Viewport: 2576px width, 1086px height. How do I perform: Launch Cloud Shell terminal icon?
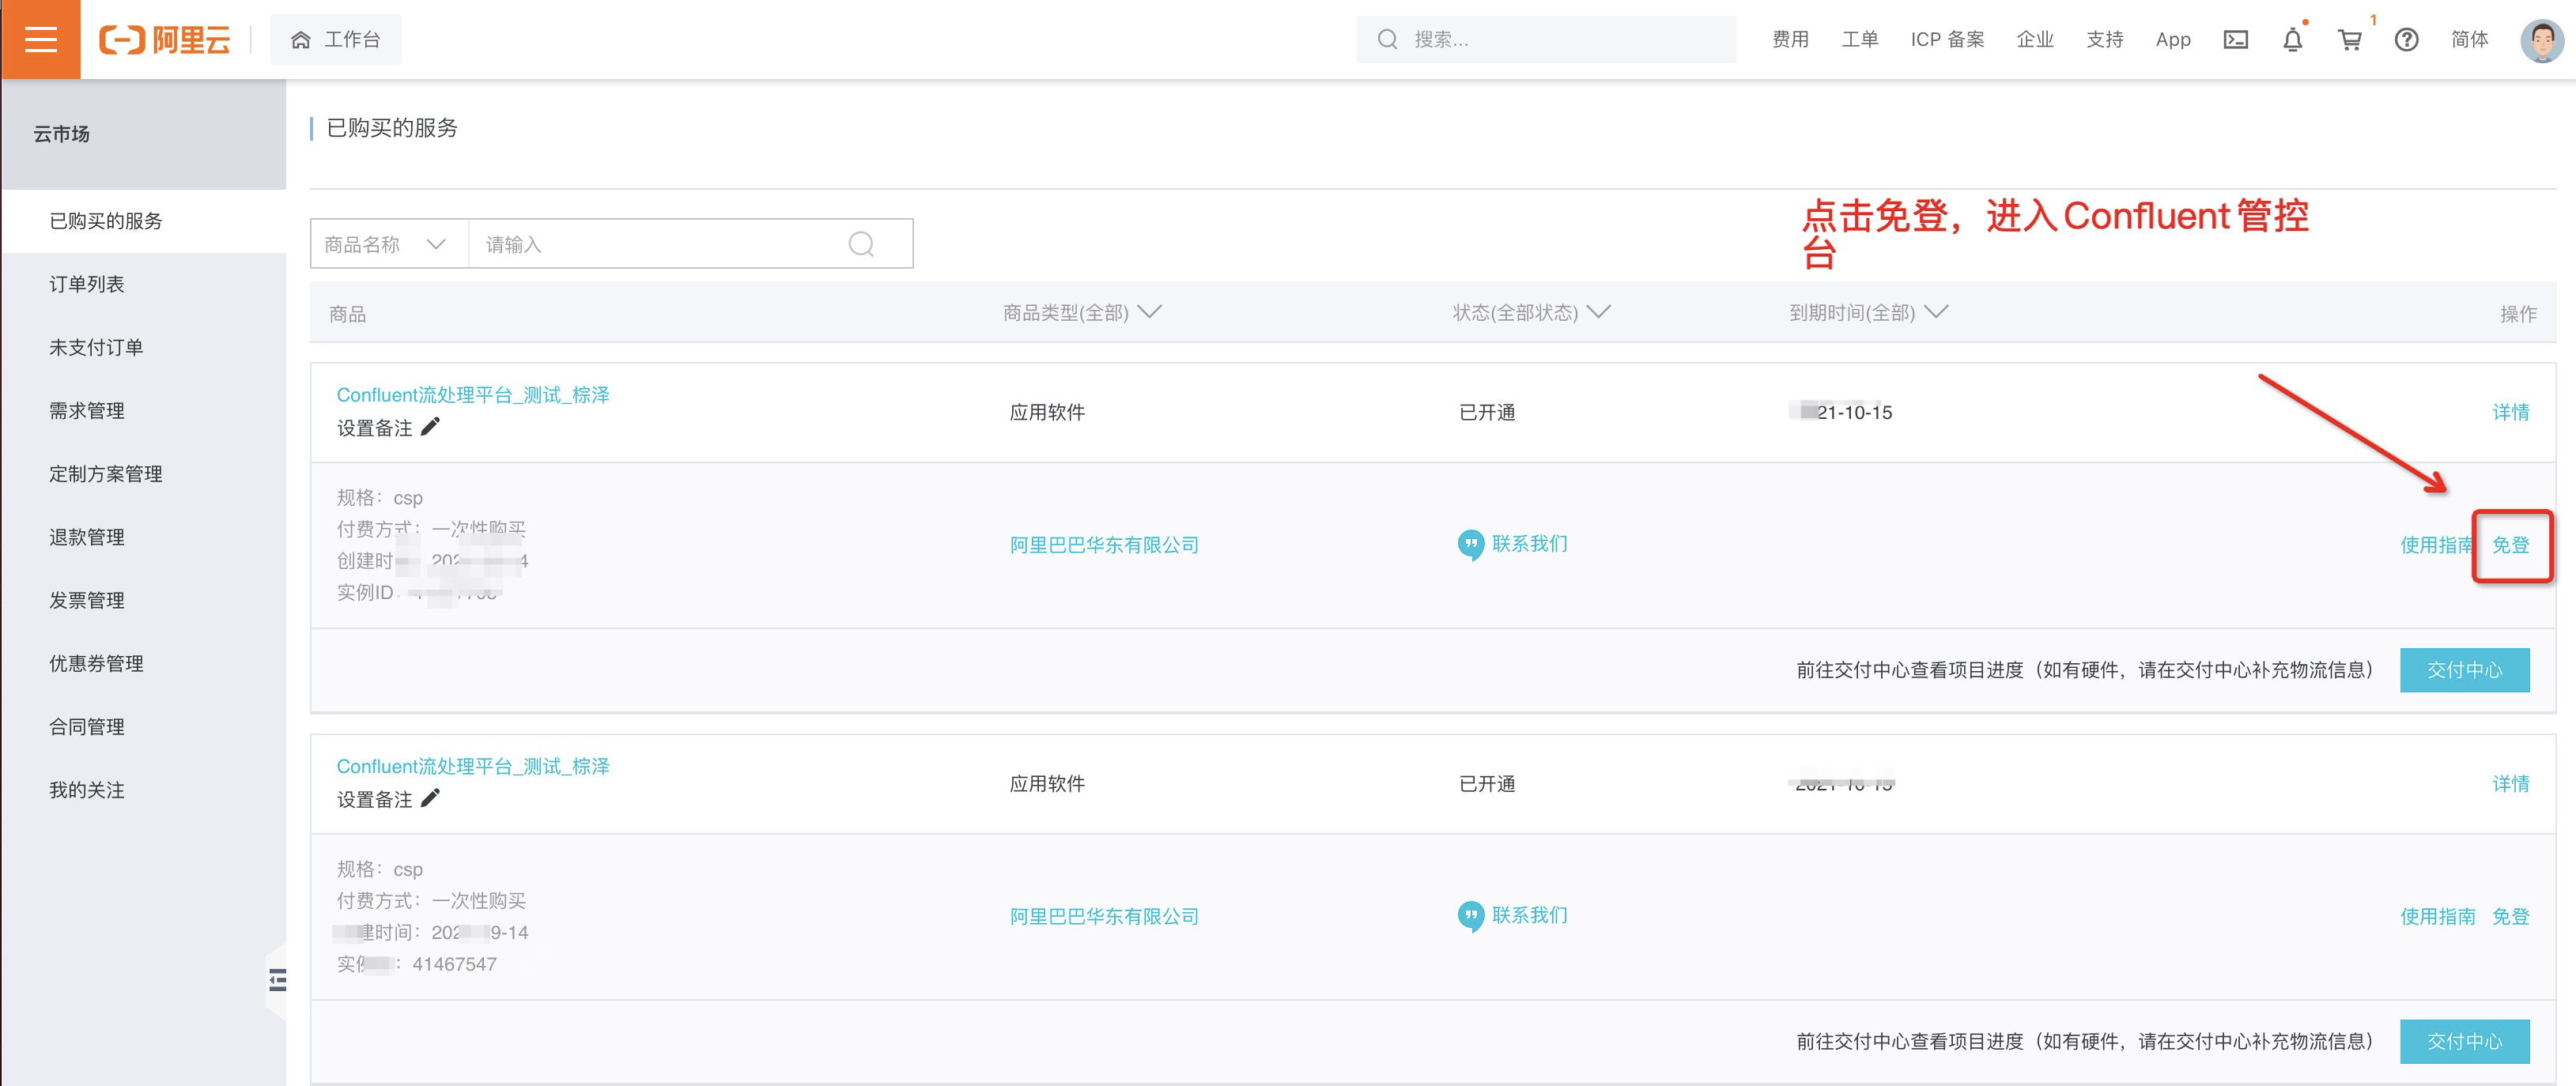[2235, 40]
